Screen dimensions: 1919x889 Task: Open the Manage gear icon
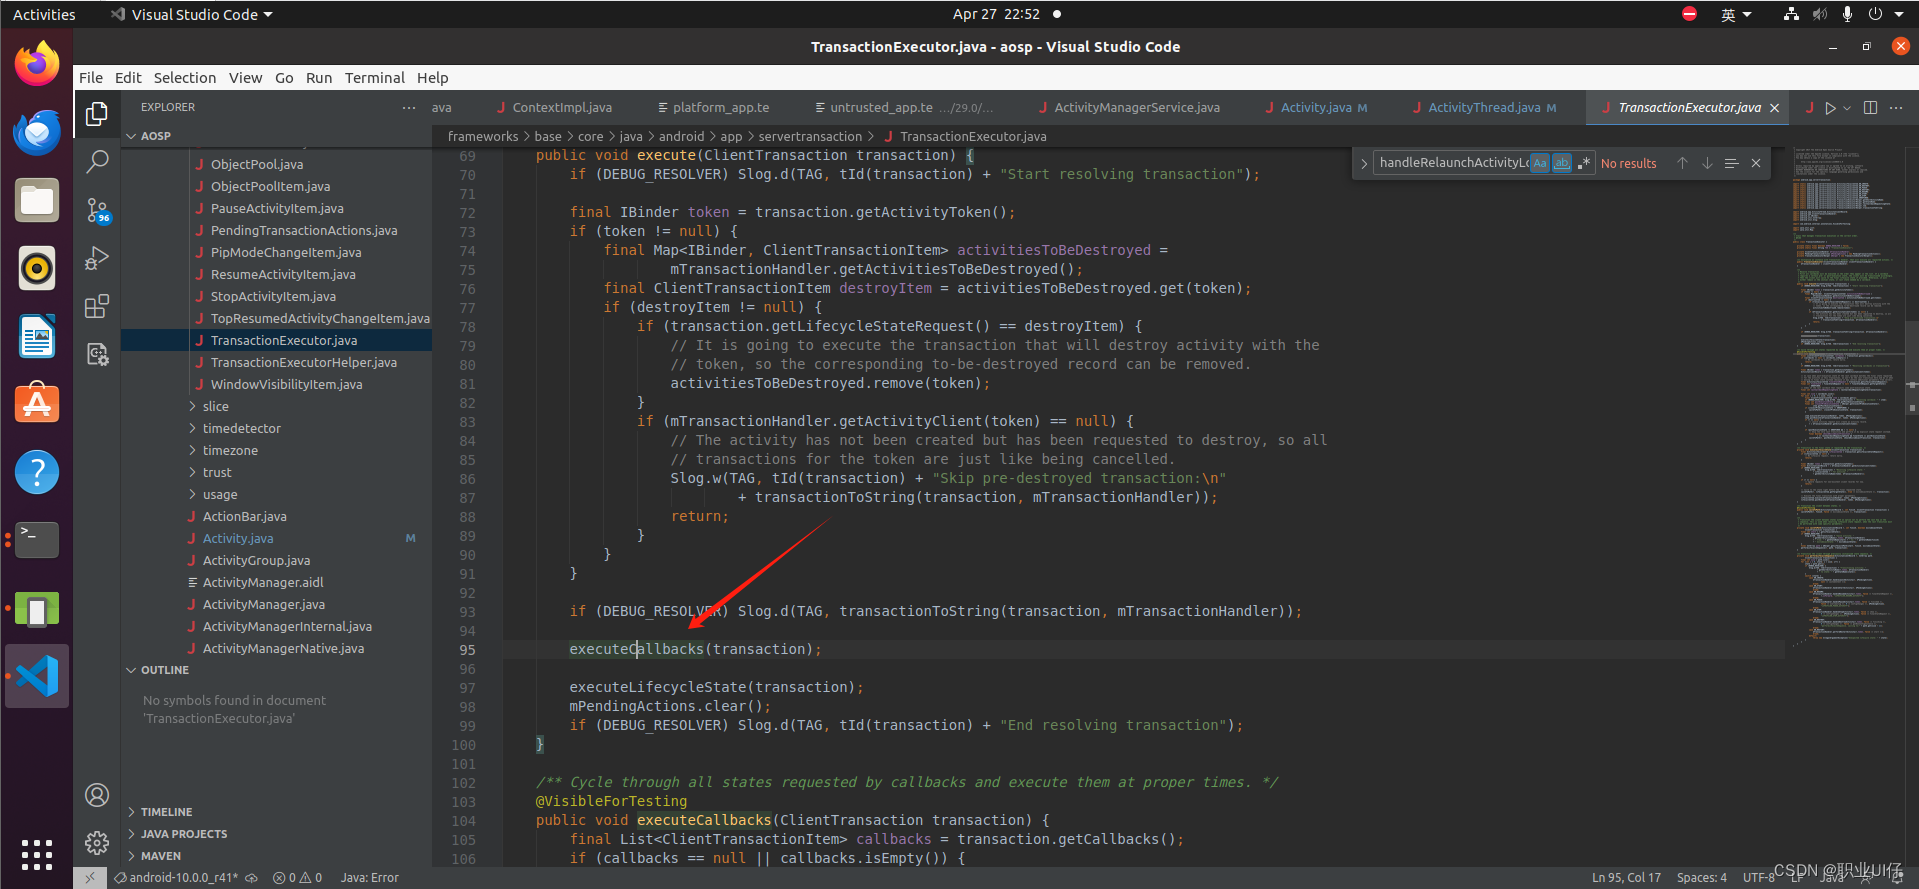coord(97,843)
